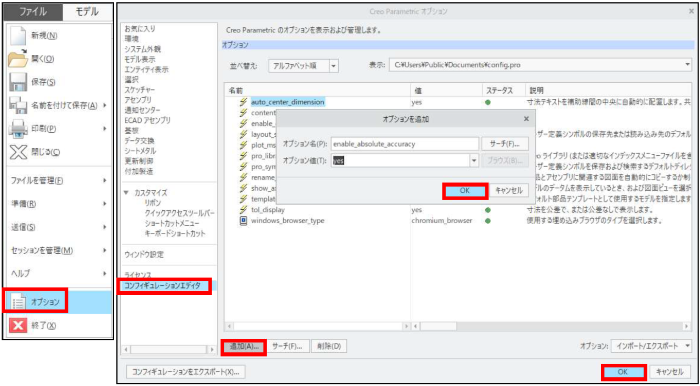Open the 並べ替え アルファベット順 dropdown

333,66
